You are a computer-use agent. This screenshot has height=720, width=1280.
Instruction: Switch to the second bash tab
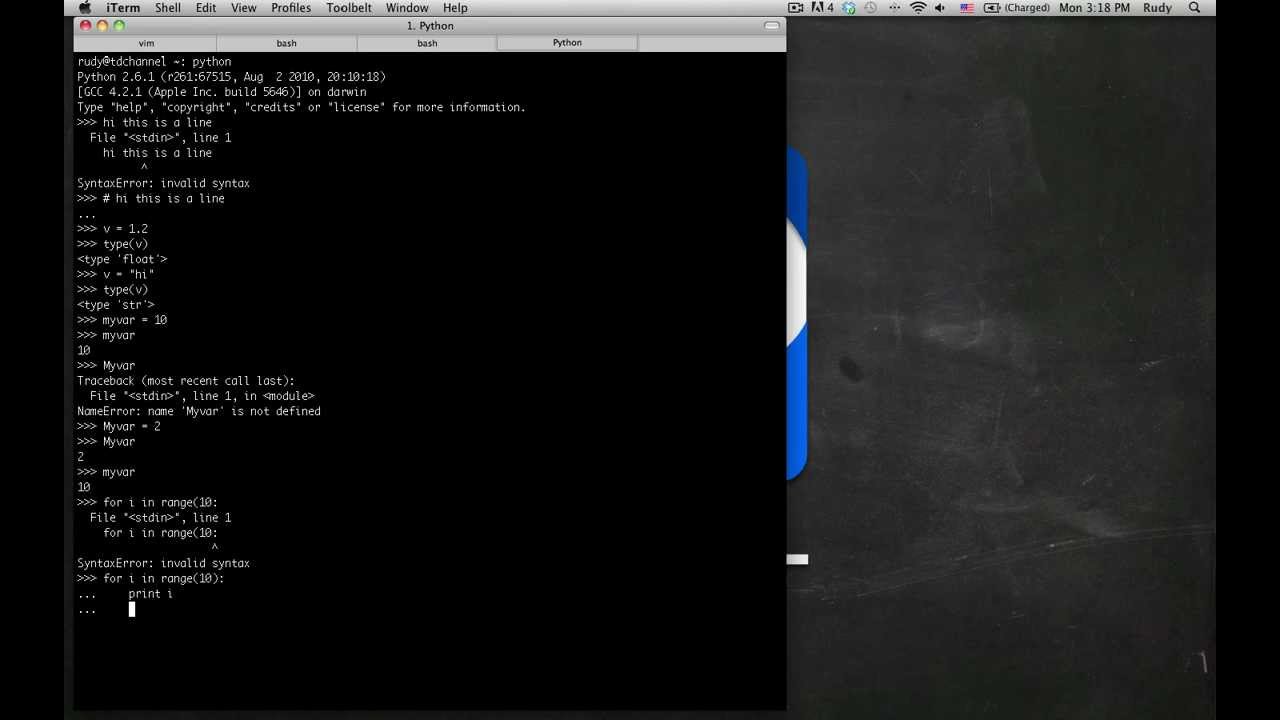tap(427, 43)
